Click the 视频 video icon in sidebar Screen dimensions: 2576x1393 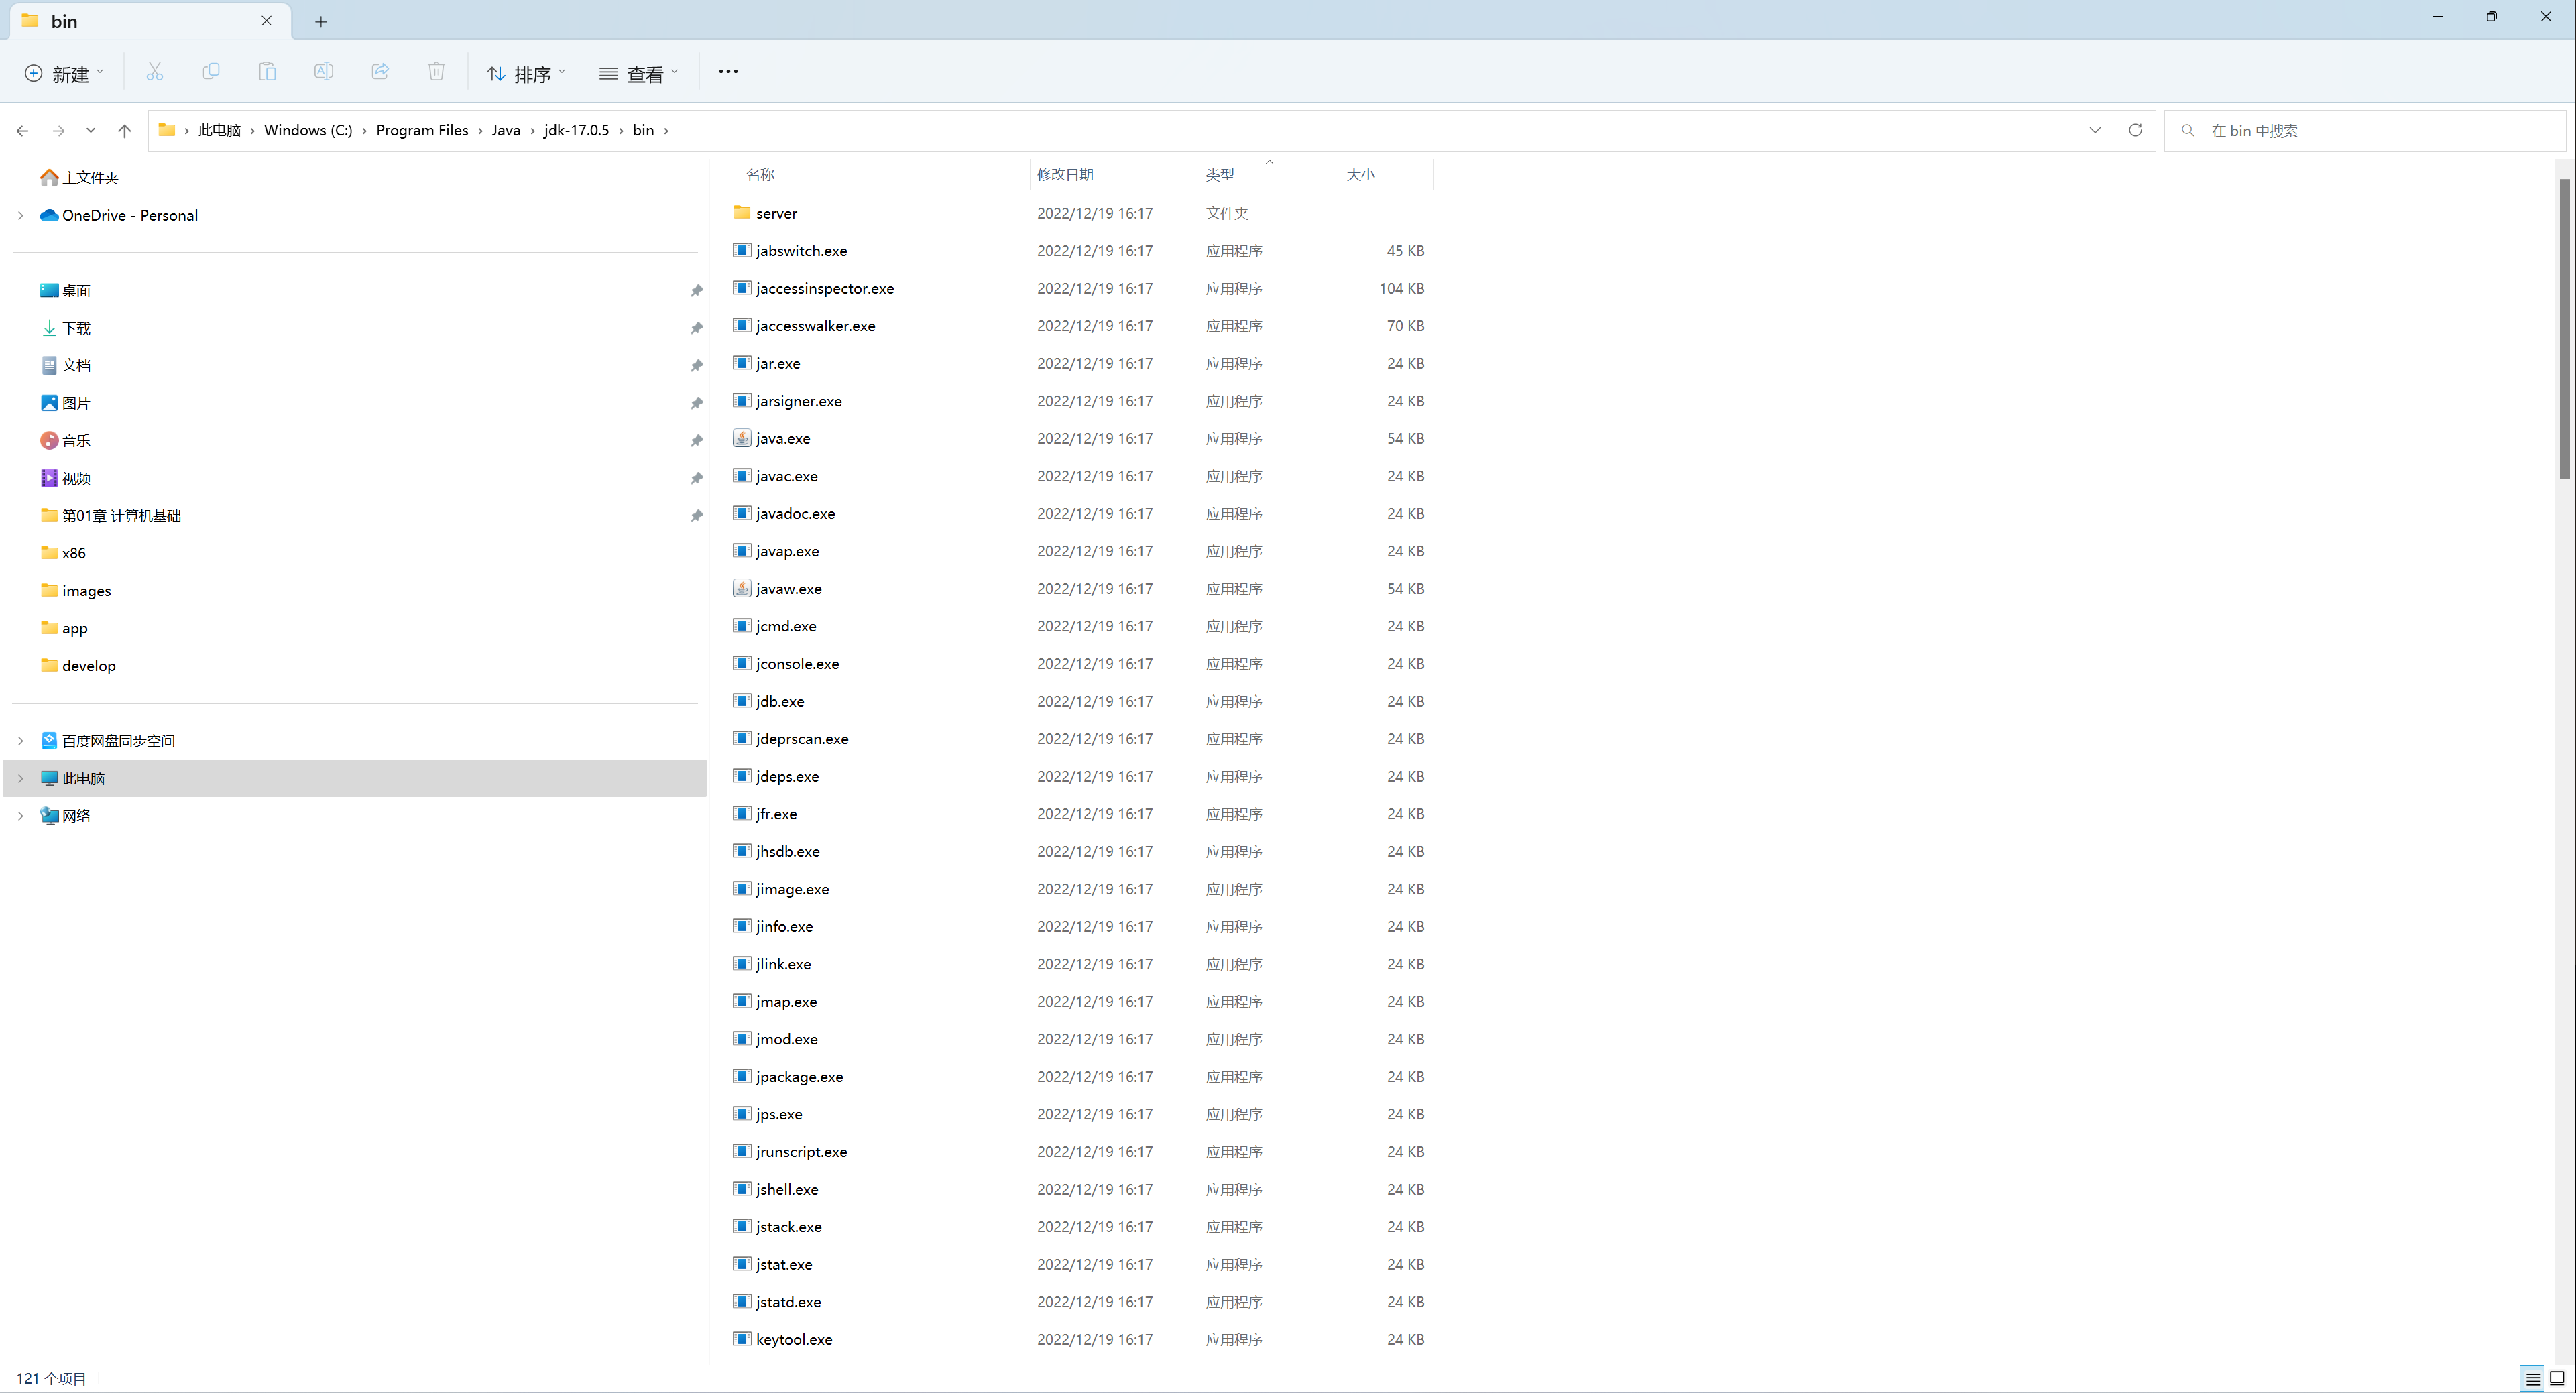49,478
